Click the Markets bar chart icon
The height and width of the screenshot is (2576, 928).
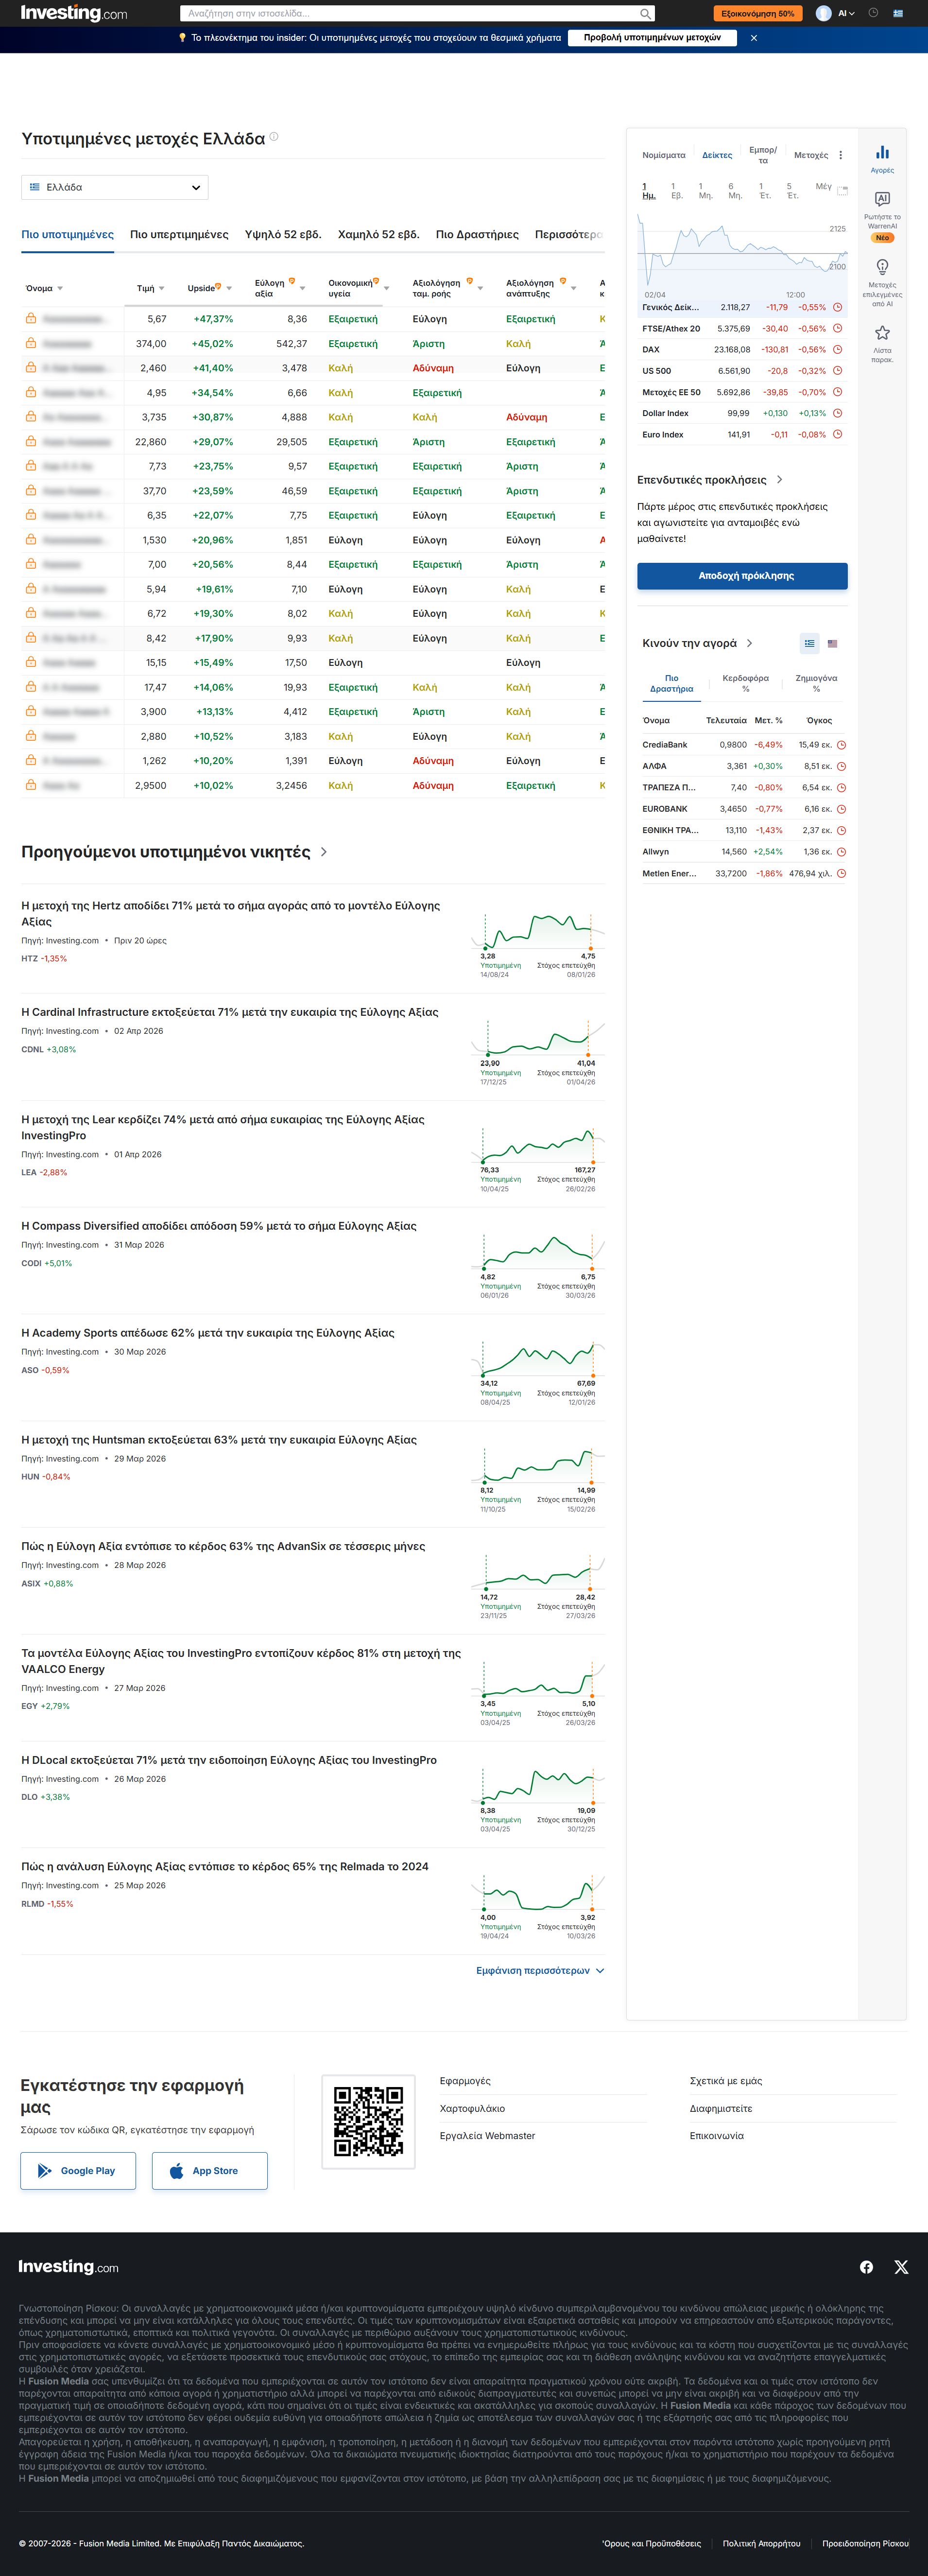click(882, 153)
